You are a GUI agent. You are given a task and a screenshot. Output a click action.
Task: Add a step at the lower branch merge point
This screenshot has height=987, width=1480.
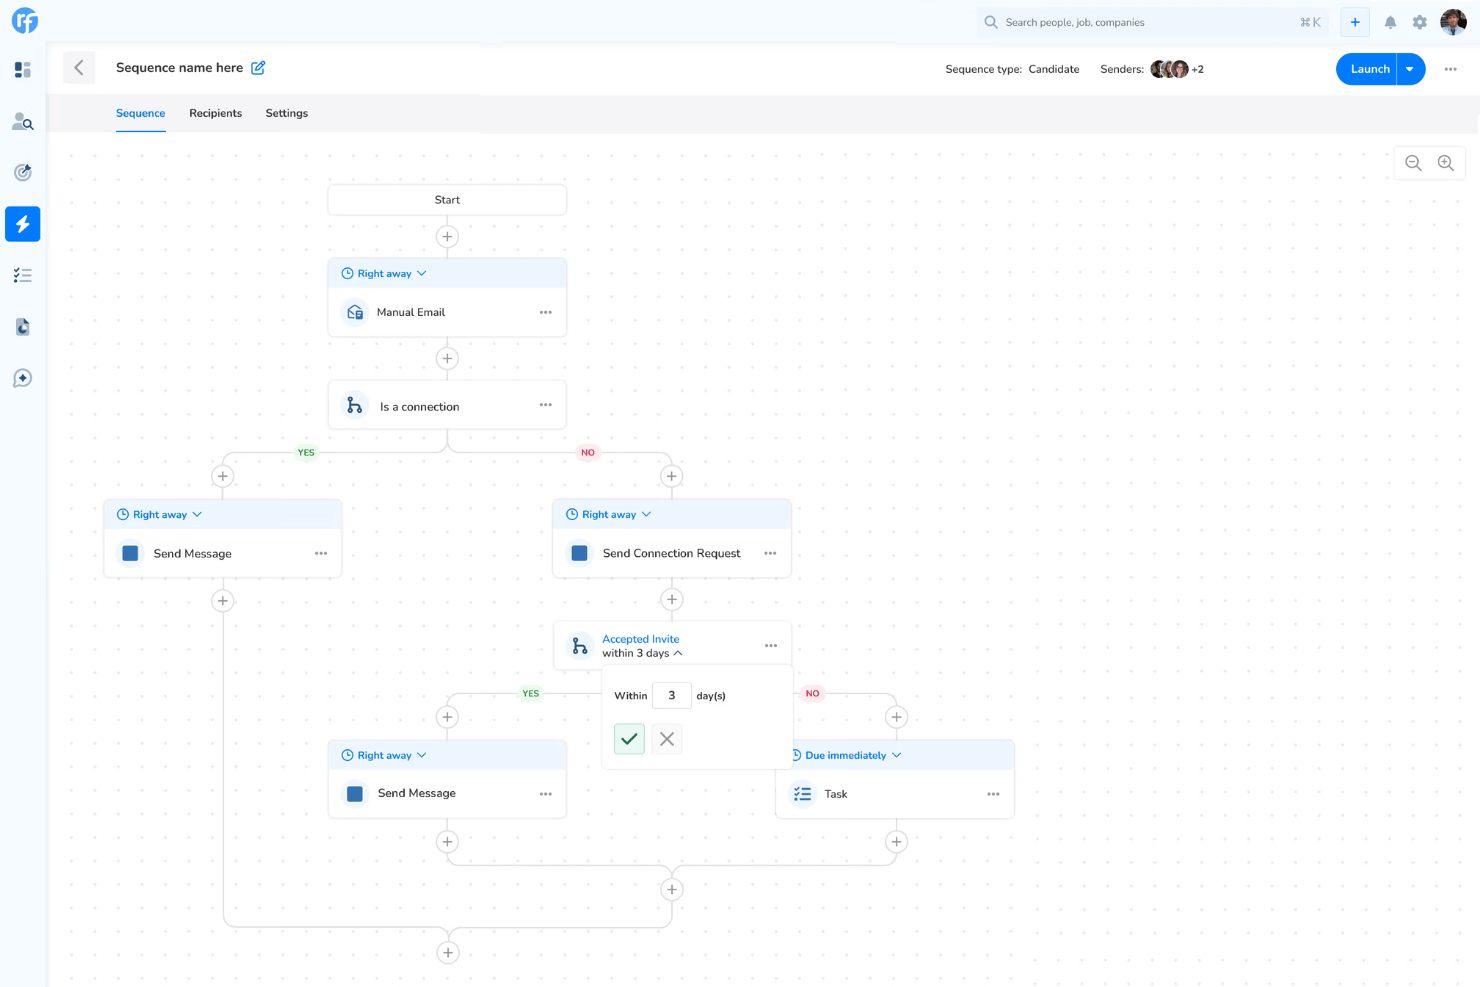pos(672,889)
